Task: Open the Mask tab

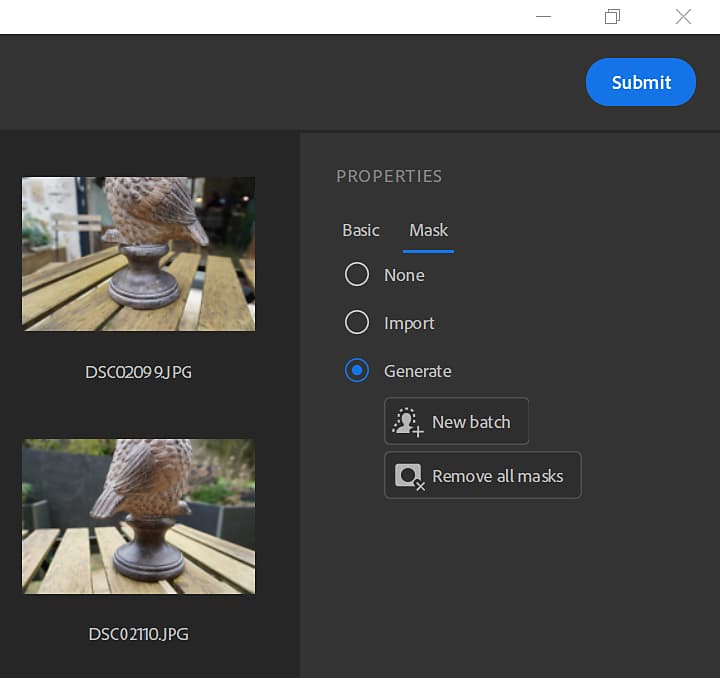Action: point(428,230)
